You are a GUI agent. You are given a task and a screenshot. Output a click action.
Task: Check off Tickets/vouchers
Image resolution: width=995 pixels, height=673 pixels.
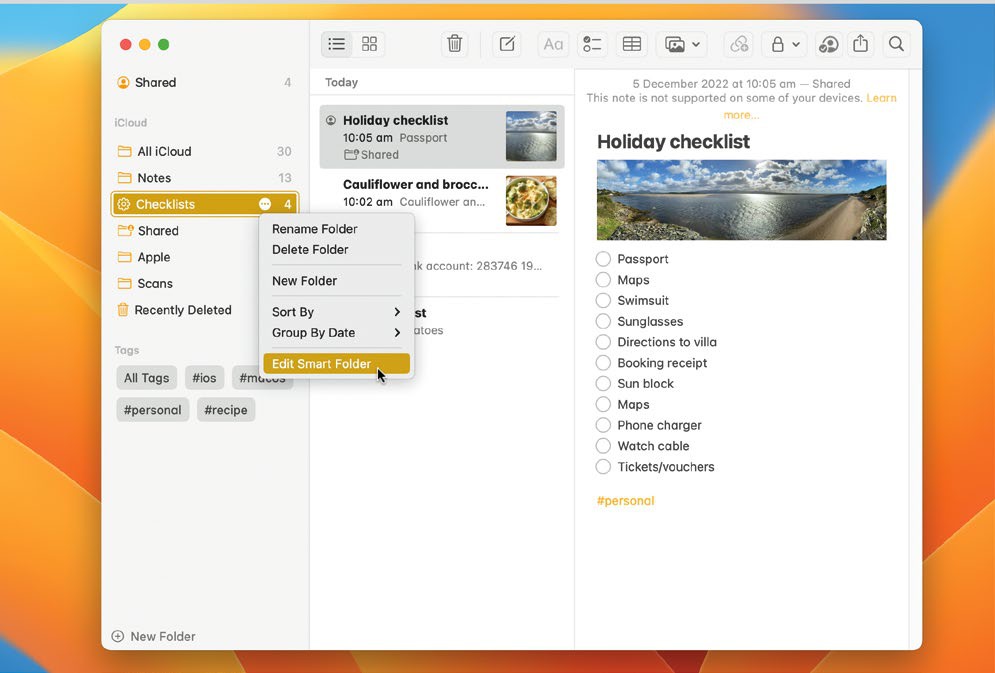click(x=603, y=467)
